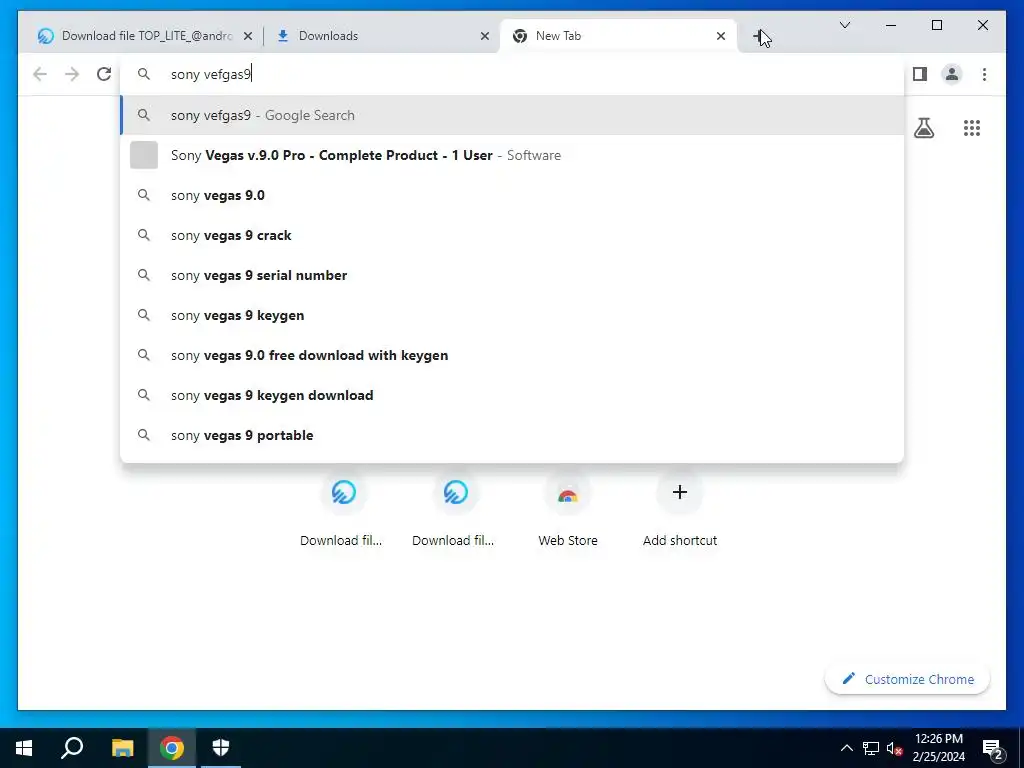The image size is (1024, 768).
Task: Close the New Tab tab
Action: tap(721, 37)
